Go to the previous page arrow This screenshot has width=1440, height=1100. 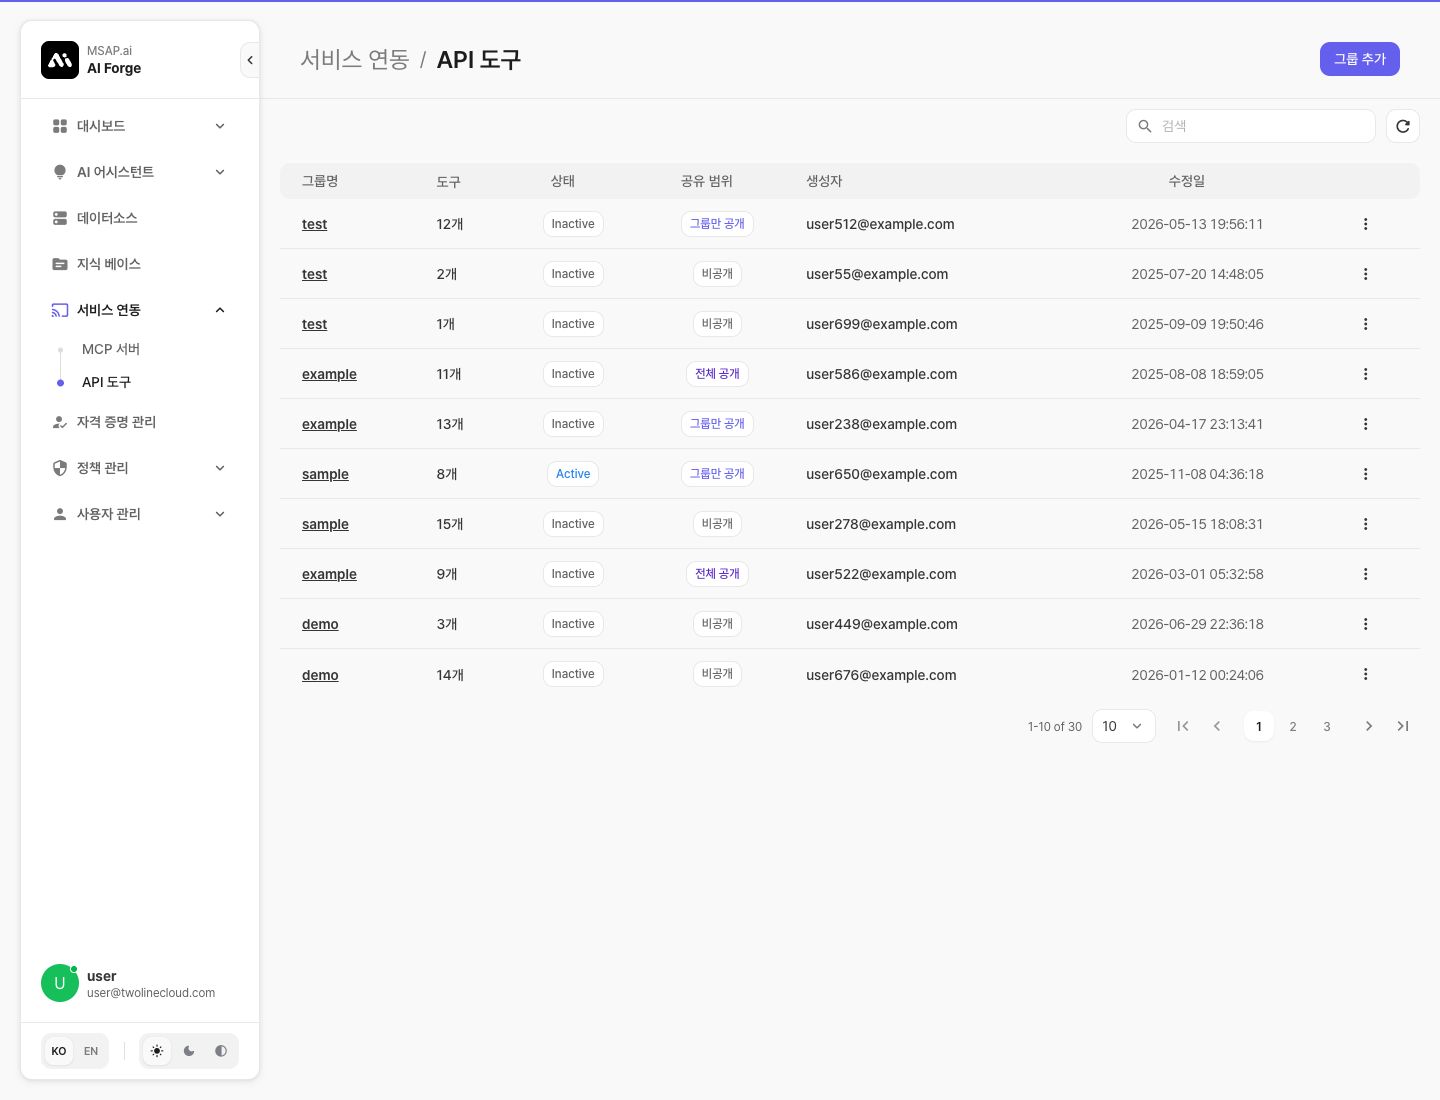(x=1217, y=726)
